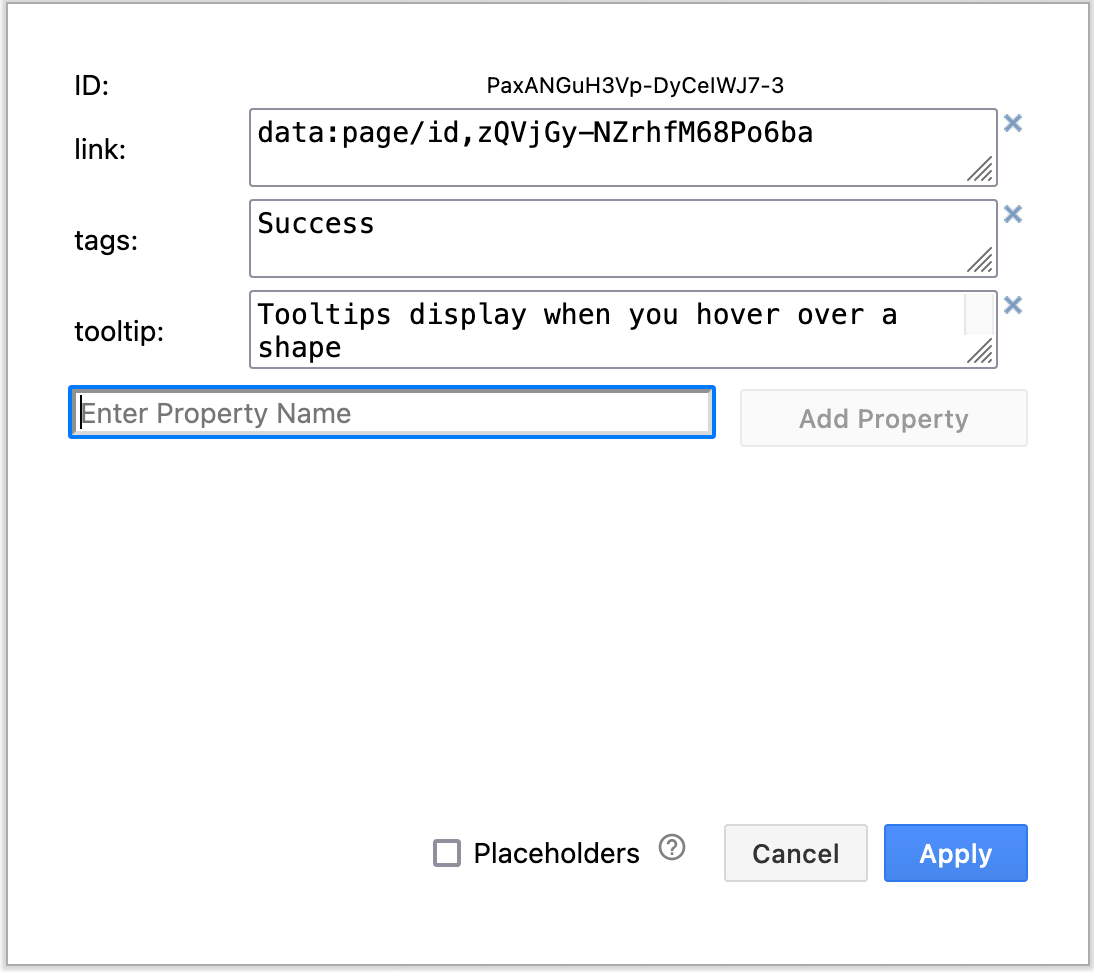Click the X icon to remove tooltip property
1094x972 pixels.
pos(1013,305)
